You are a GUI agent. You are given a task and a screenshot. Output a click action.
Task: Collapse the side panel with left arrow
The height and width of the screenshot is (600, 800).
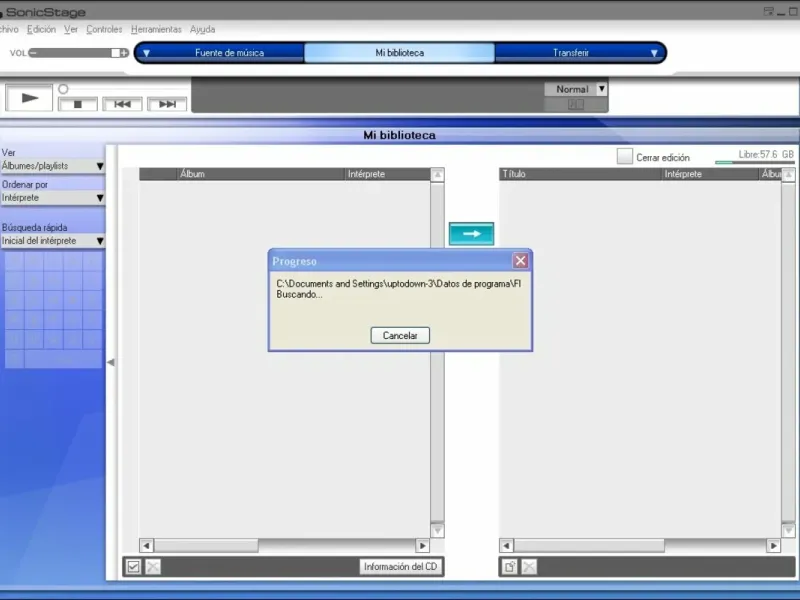pyautogui.click(x=111, y=362)
